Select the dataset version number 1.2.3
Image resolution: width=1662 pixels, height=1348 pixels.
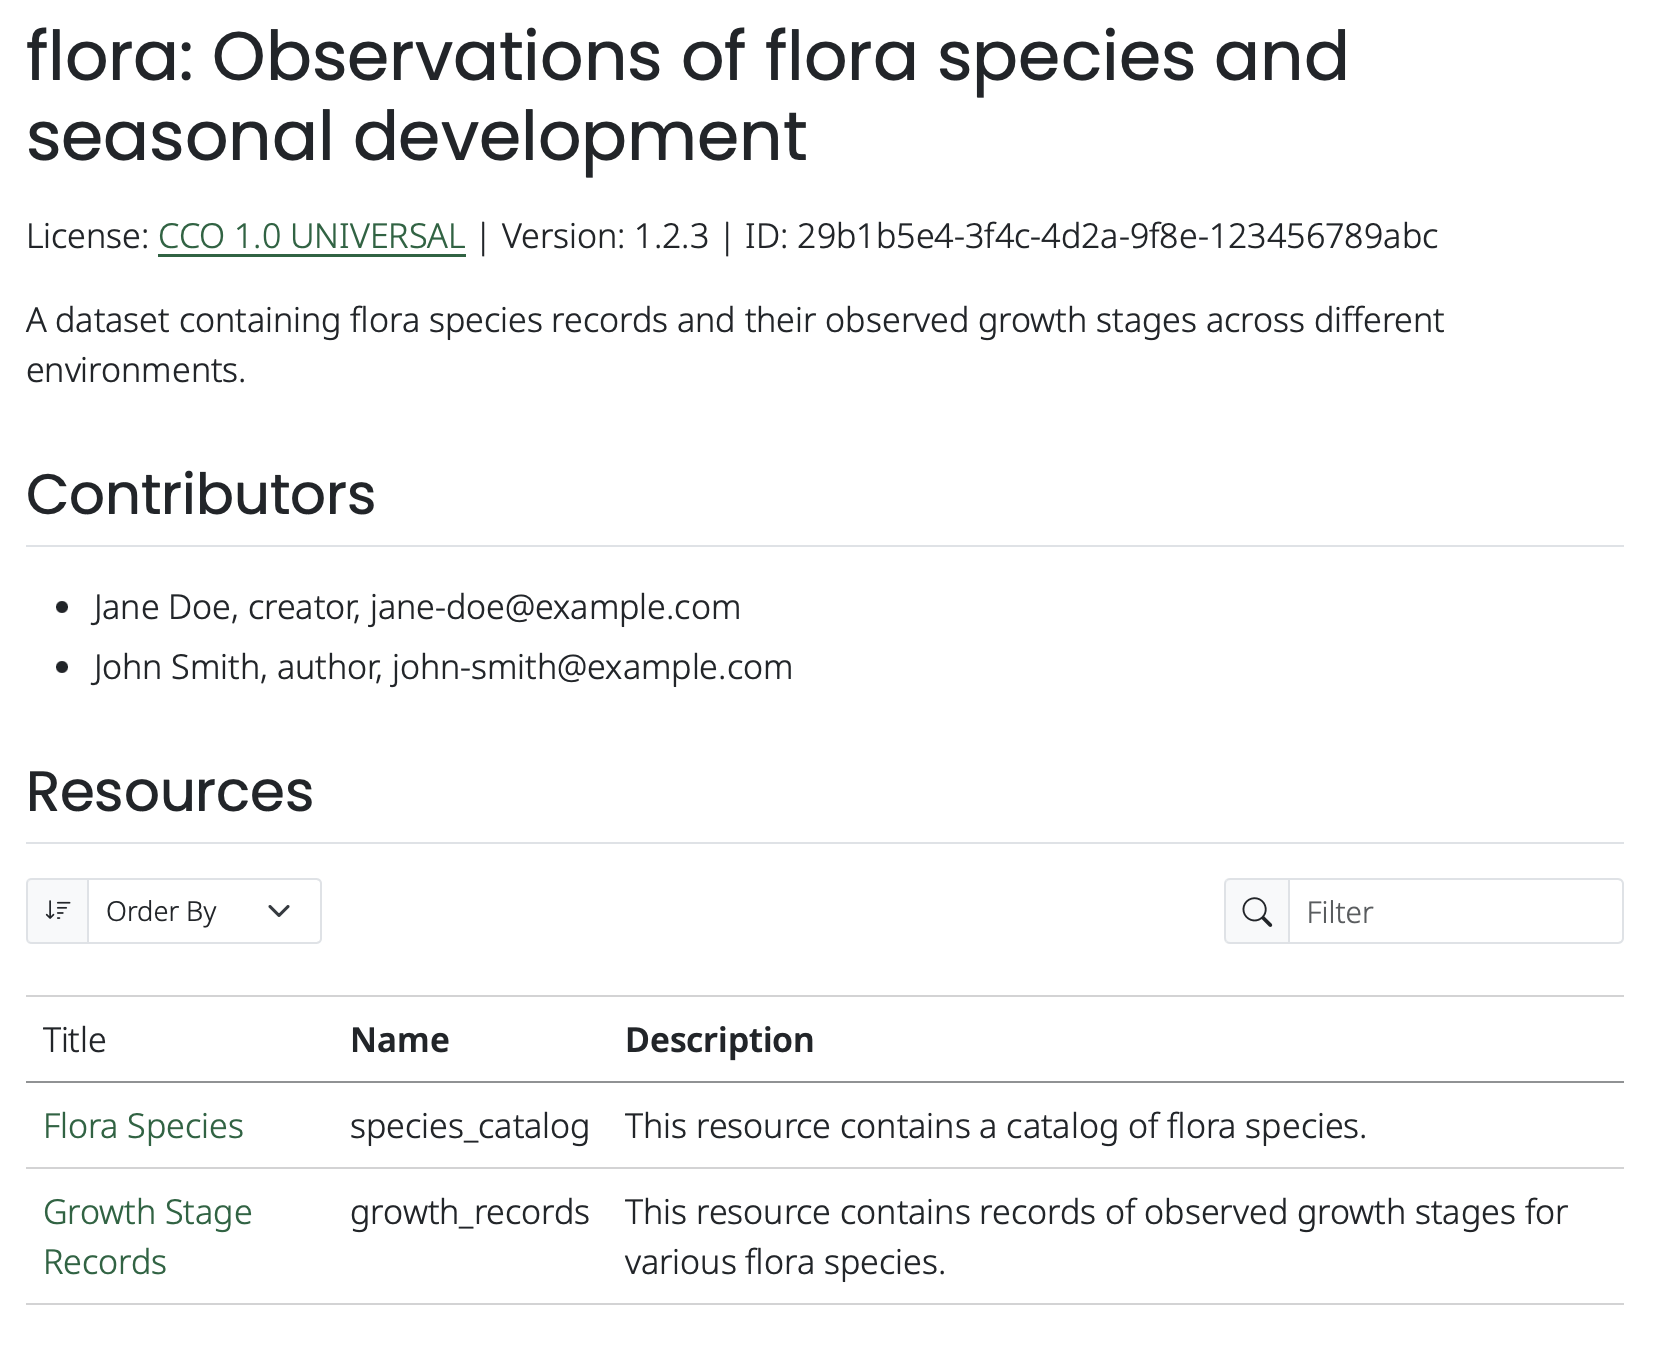click(672, 237)
